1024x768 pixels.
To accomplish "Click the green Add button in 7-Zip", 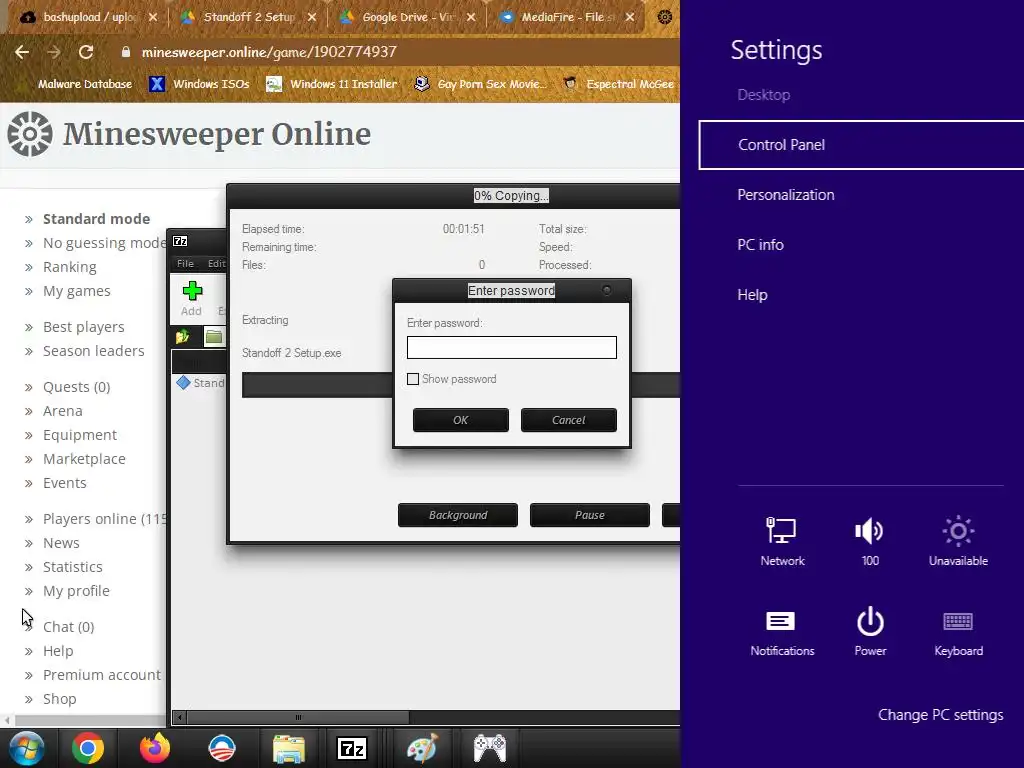I will pyautogui.click(x=191, y=298).
